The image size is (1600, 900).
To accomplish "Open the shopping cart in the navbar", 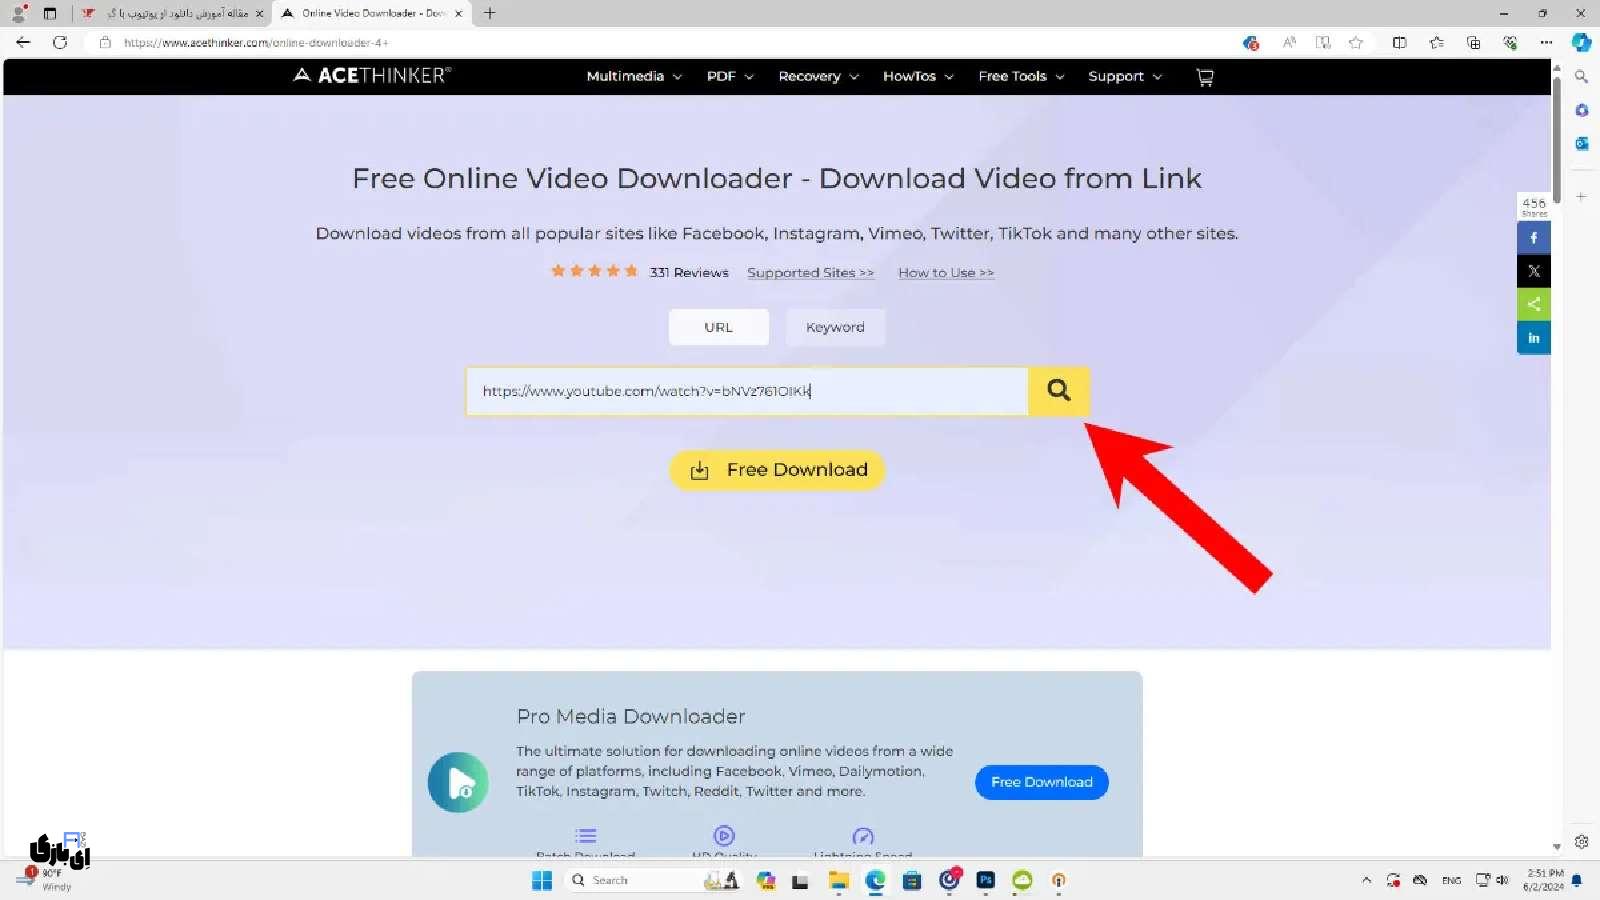I will (x=1204, y=76).
